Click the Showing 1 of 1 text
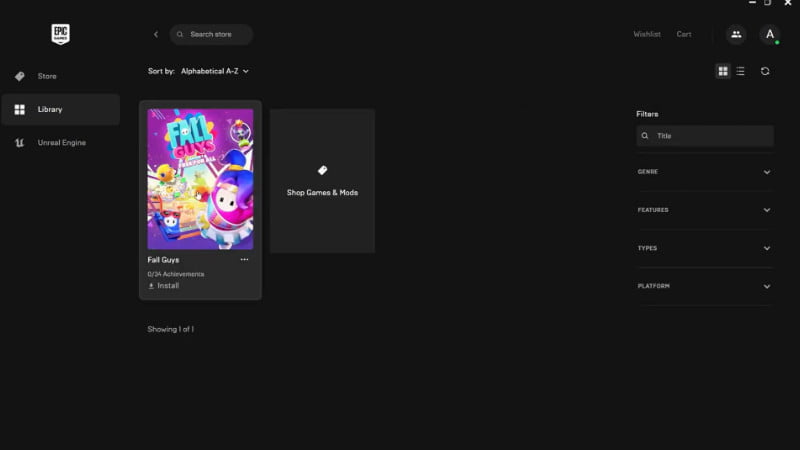This screenshot has width=800, height=450. [x=170, y=329]
